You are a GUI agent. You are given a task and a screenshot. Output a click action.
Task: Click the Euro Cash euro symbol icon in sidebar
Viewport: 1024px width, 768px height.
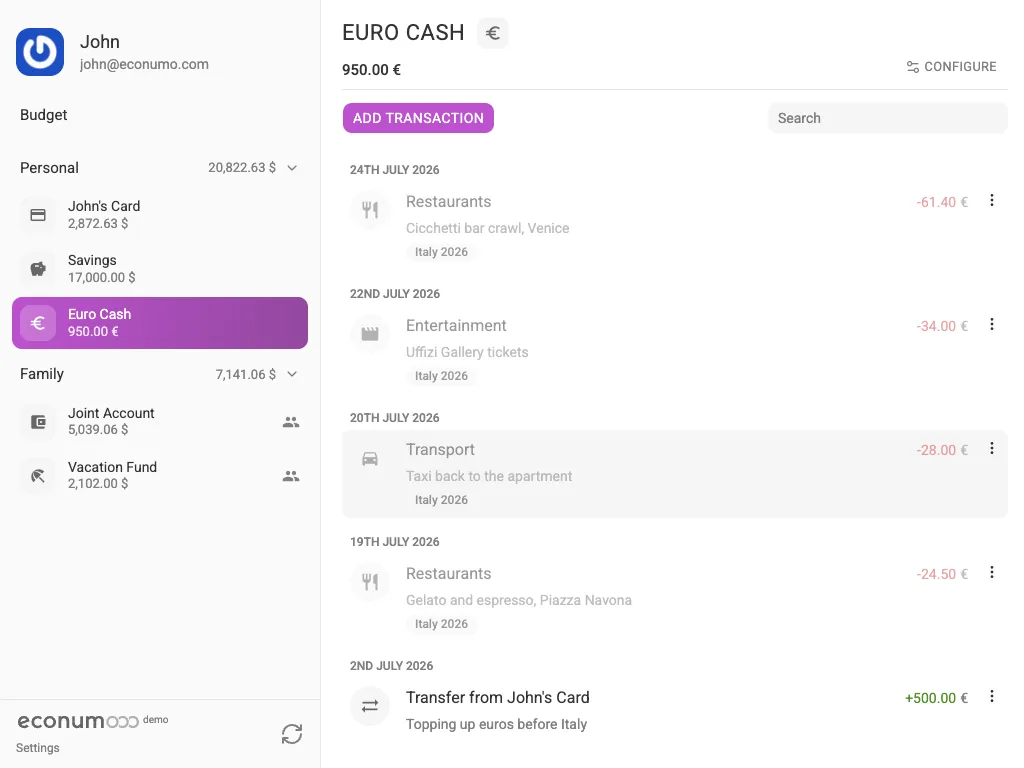point(38,323)
